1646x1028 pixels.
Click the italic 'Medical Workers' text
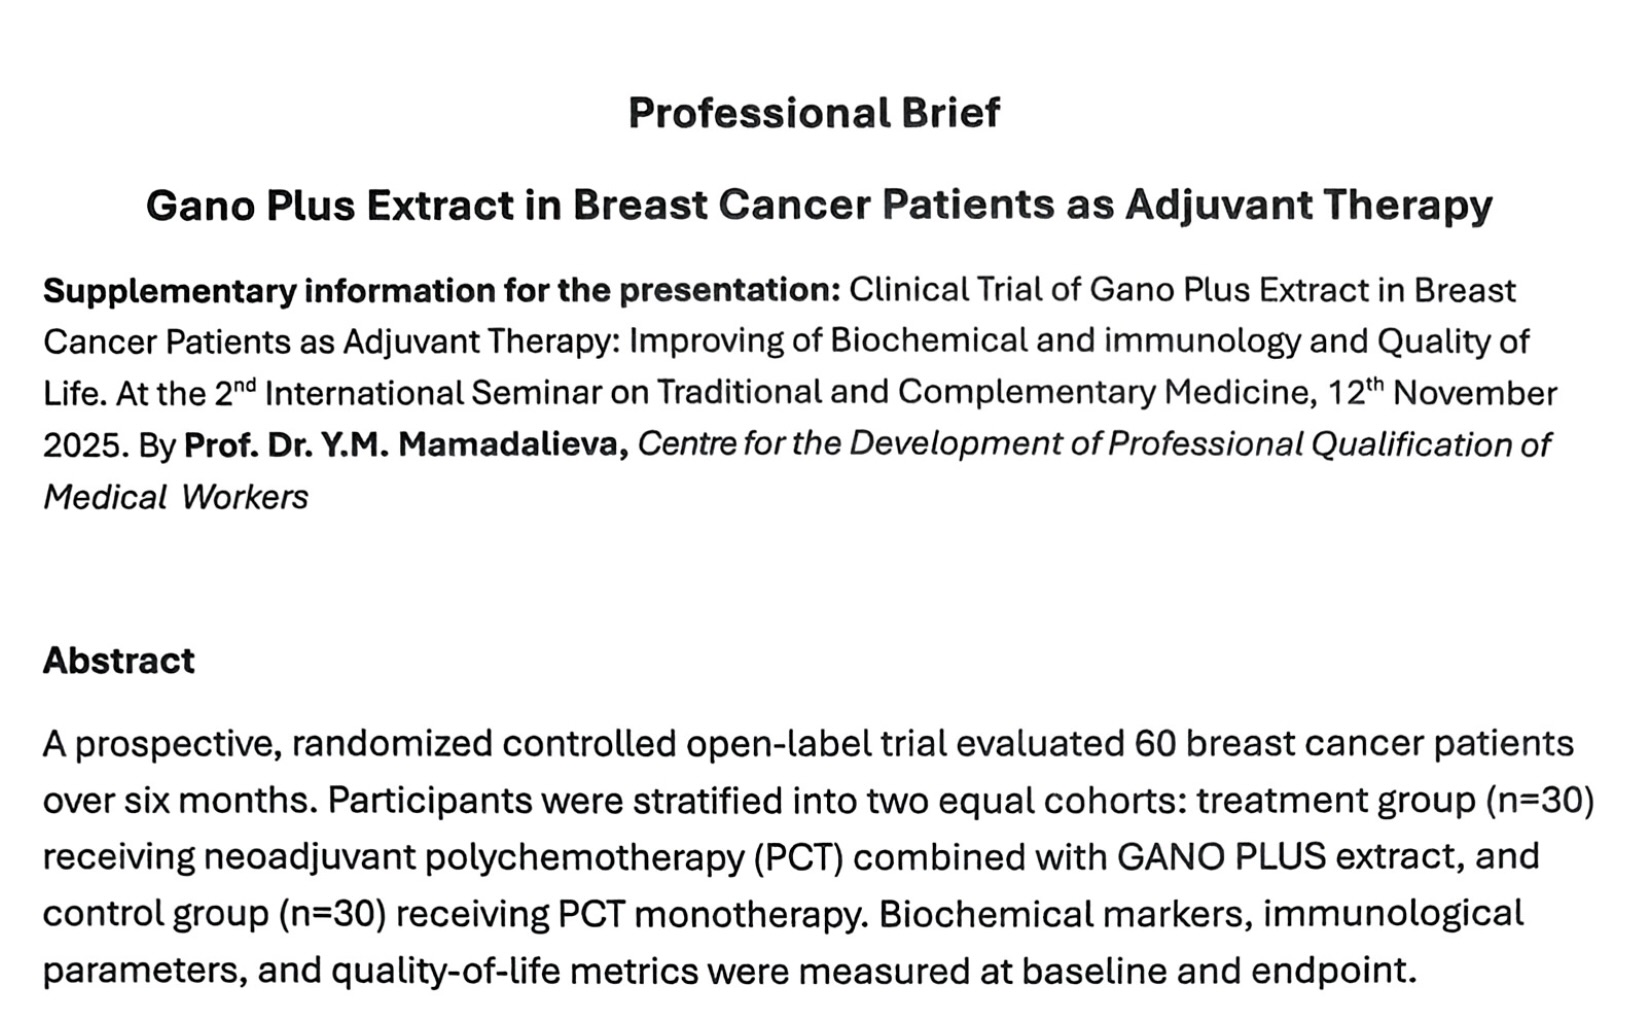click(176, 497)
